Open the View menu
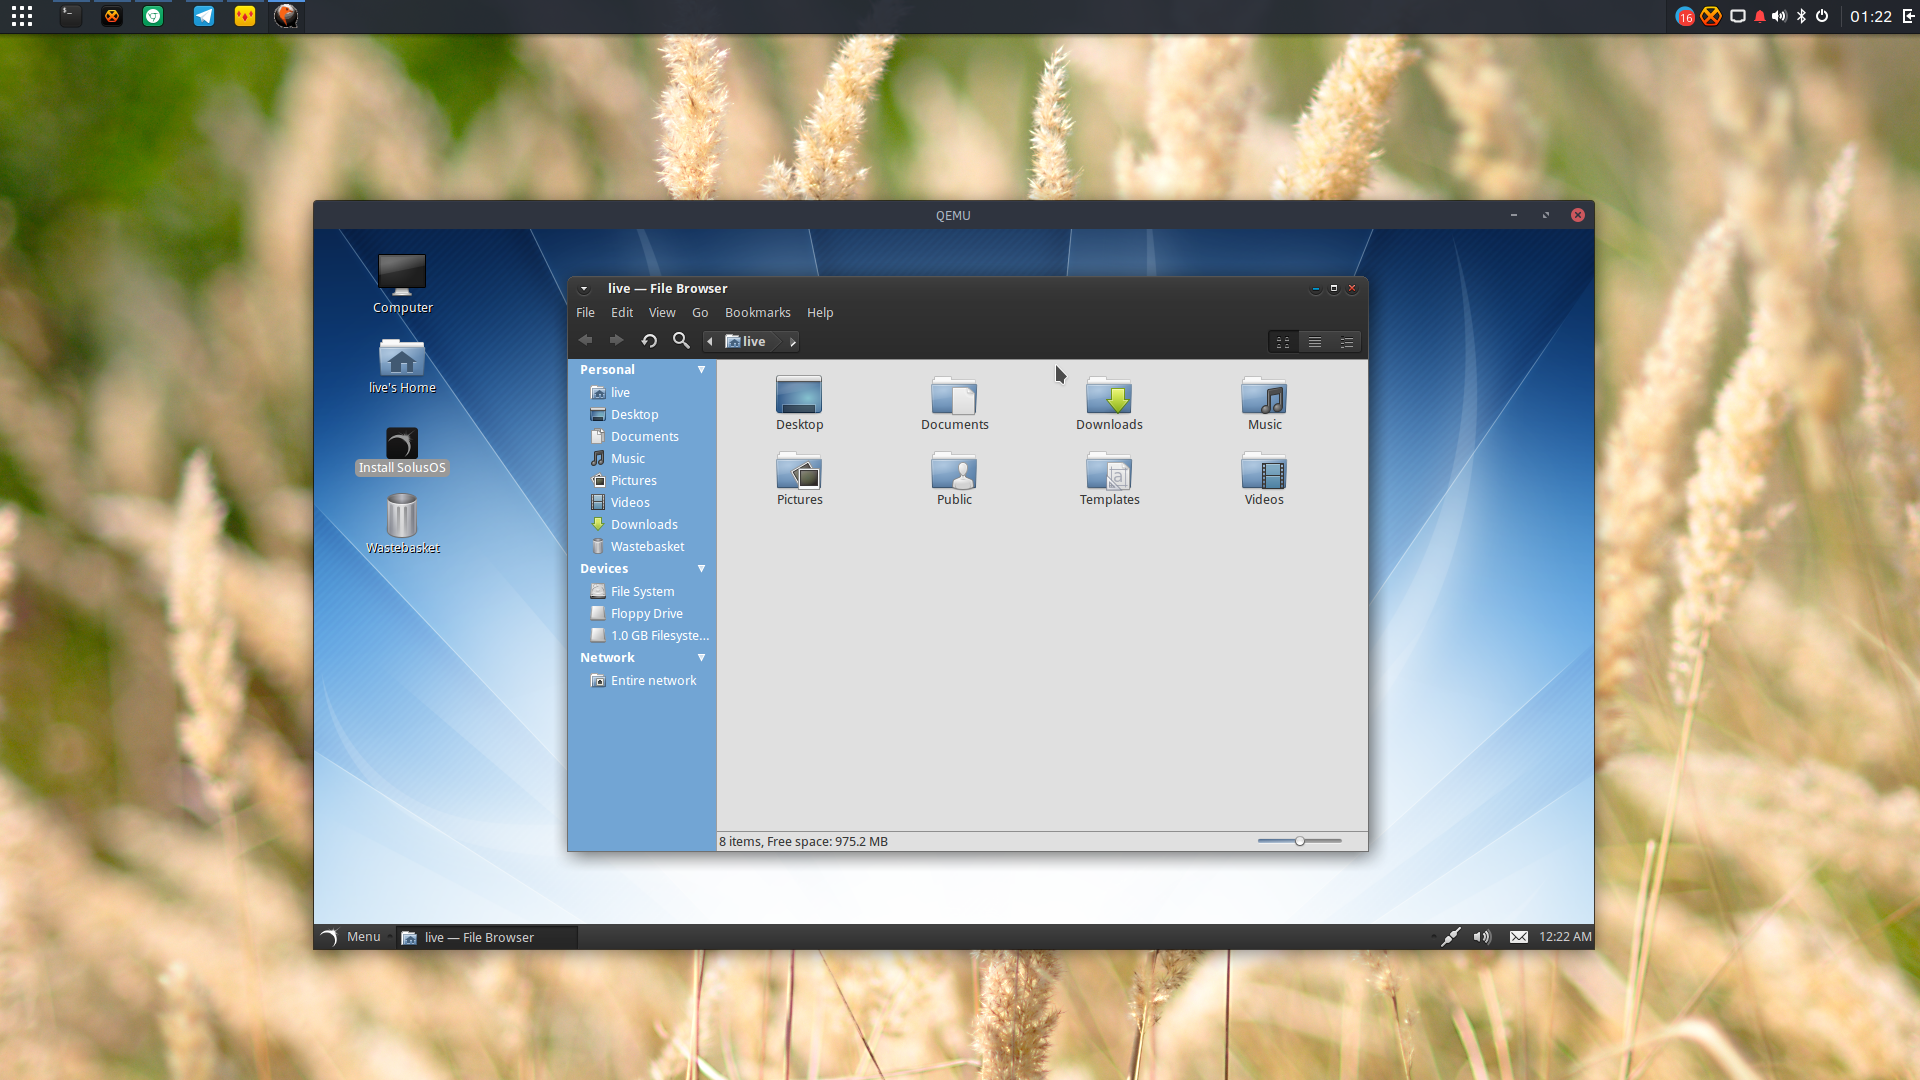This screenshot has width=1920, height=1080. coord(662,313)
